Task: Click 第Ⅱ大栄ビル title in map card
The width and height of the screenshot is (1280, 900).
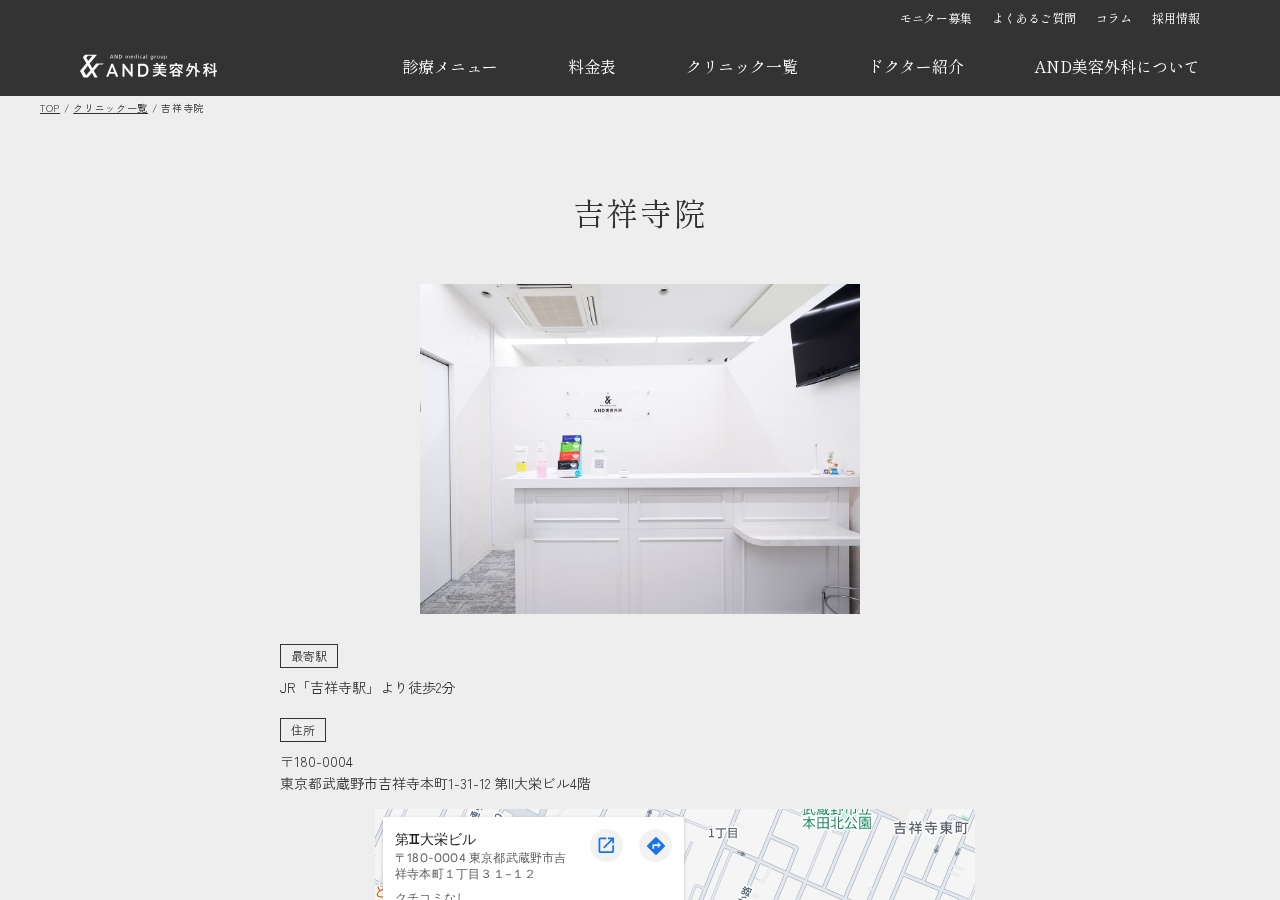Action: [435, 839]
